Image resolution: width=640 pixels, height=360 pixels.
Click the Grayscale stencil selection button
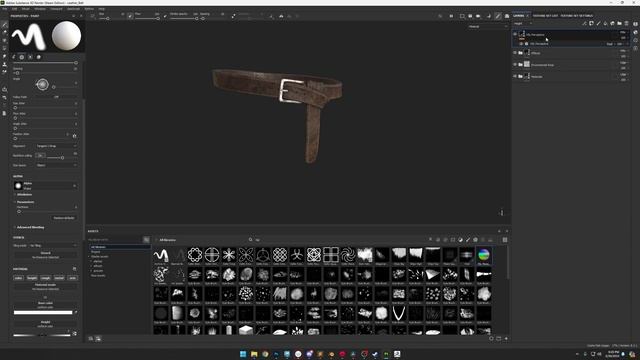(x=45, y=255)
